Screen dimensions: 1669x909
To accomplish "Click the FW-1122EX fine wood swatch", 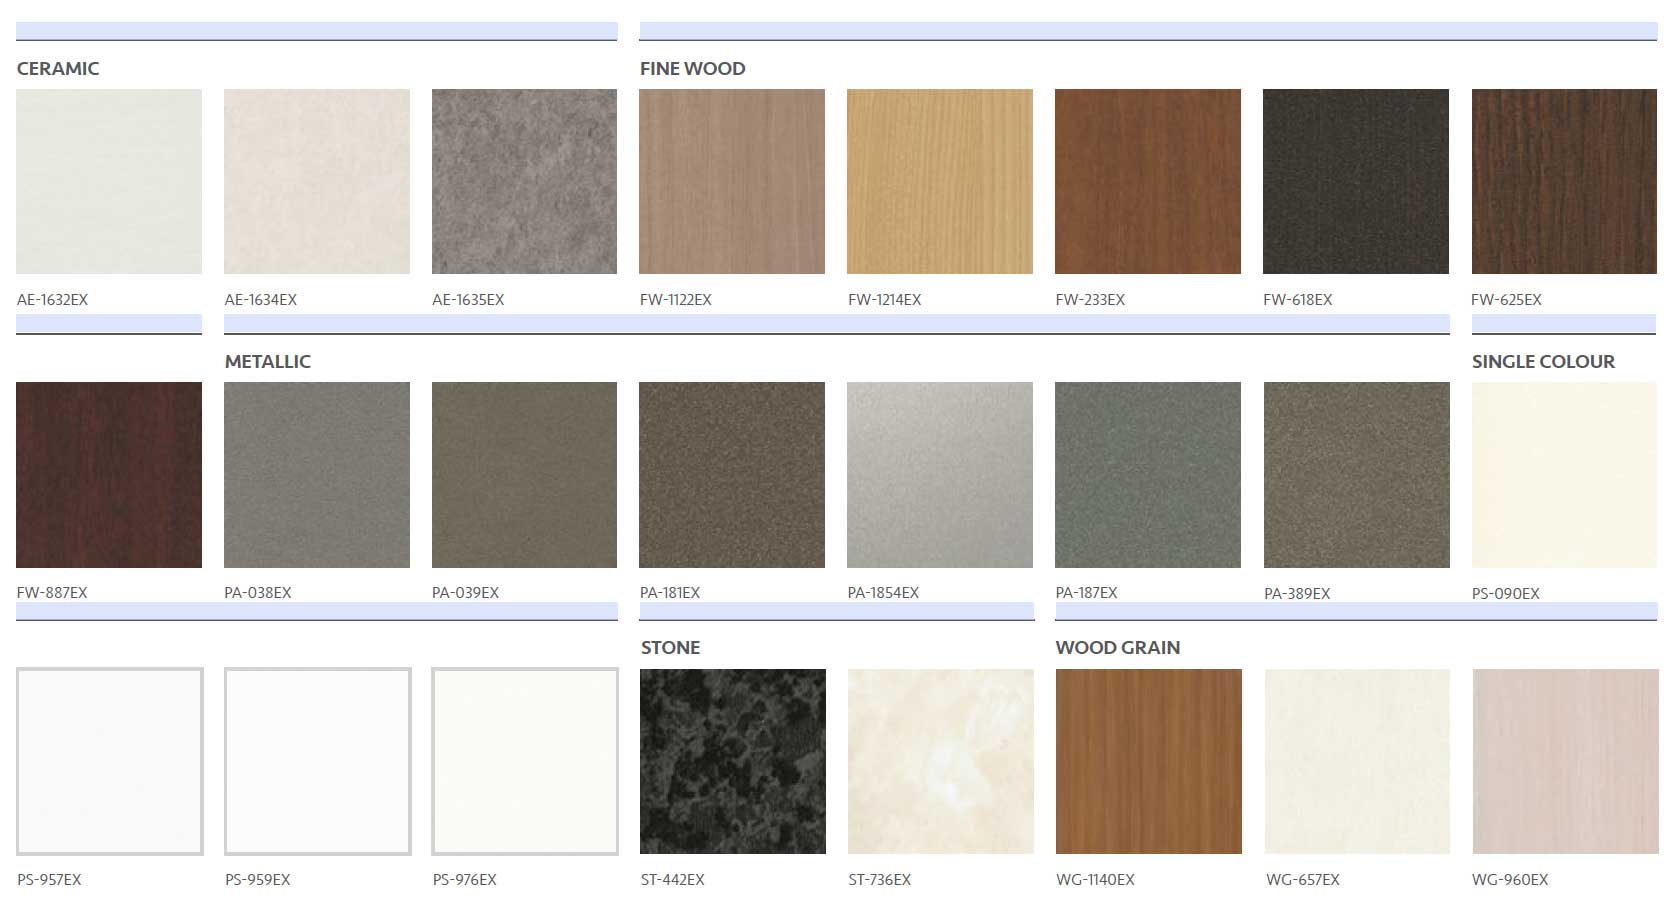I will click(x=732, y=181).
